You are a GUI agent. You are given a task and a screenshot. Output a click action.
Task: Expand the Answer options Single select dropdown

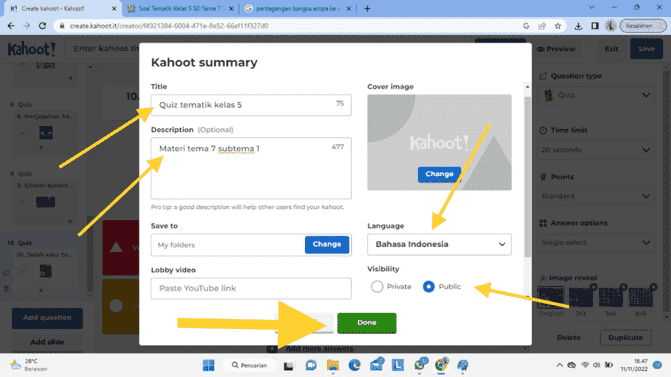[596, 243]
